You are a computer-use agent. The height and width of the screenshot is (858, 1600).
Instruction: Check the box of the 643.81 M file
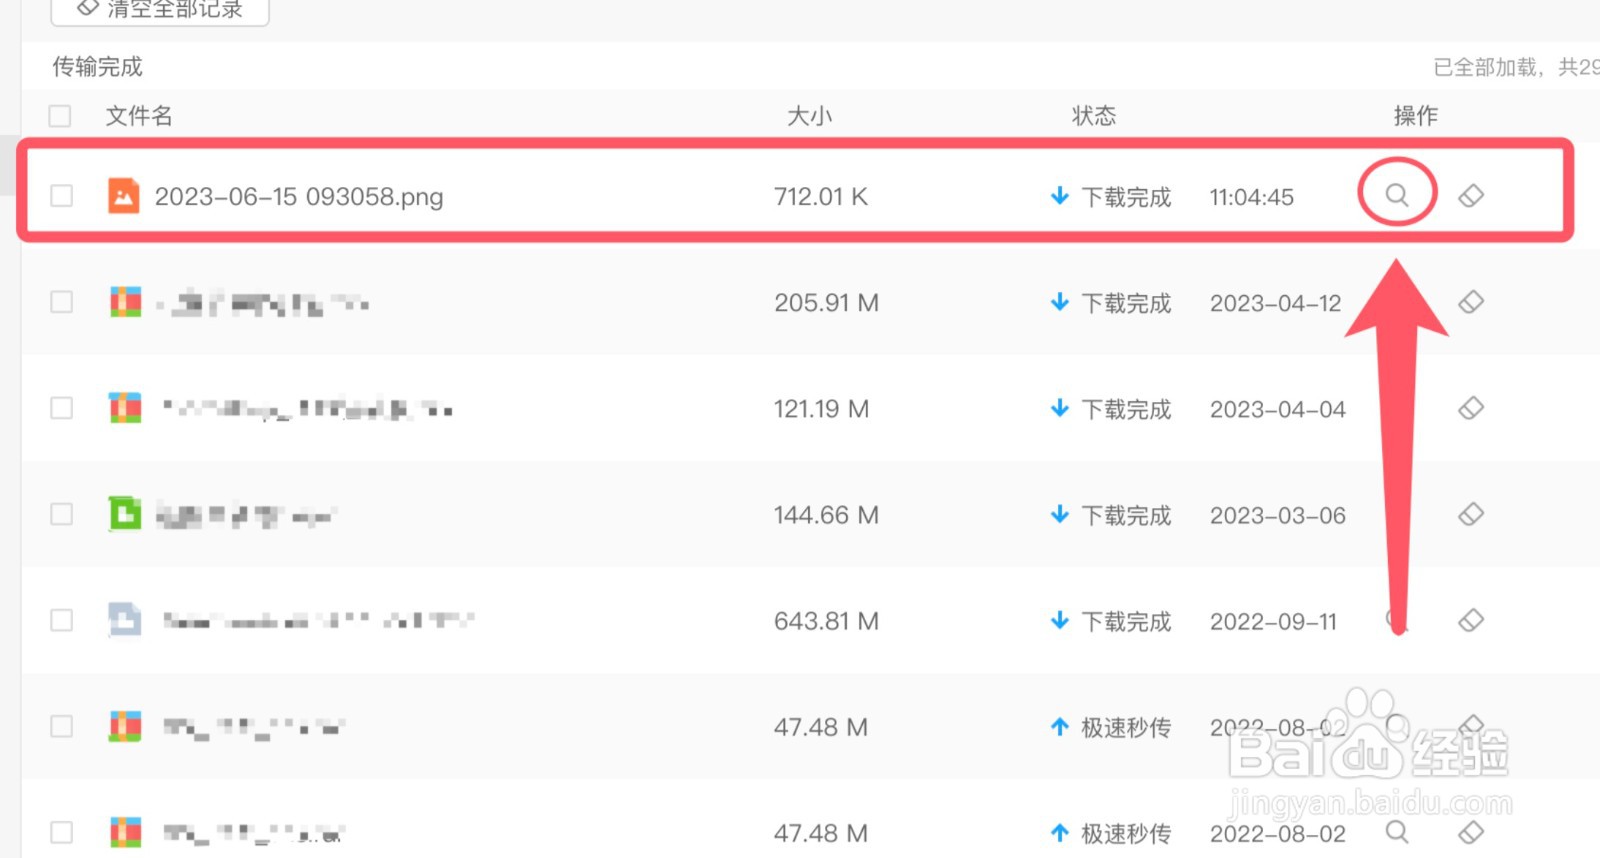coord(62,620)
